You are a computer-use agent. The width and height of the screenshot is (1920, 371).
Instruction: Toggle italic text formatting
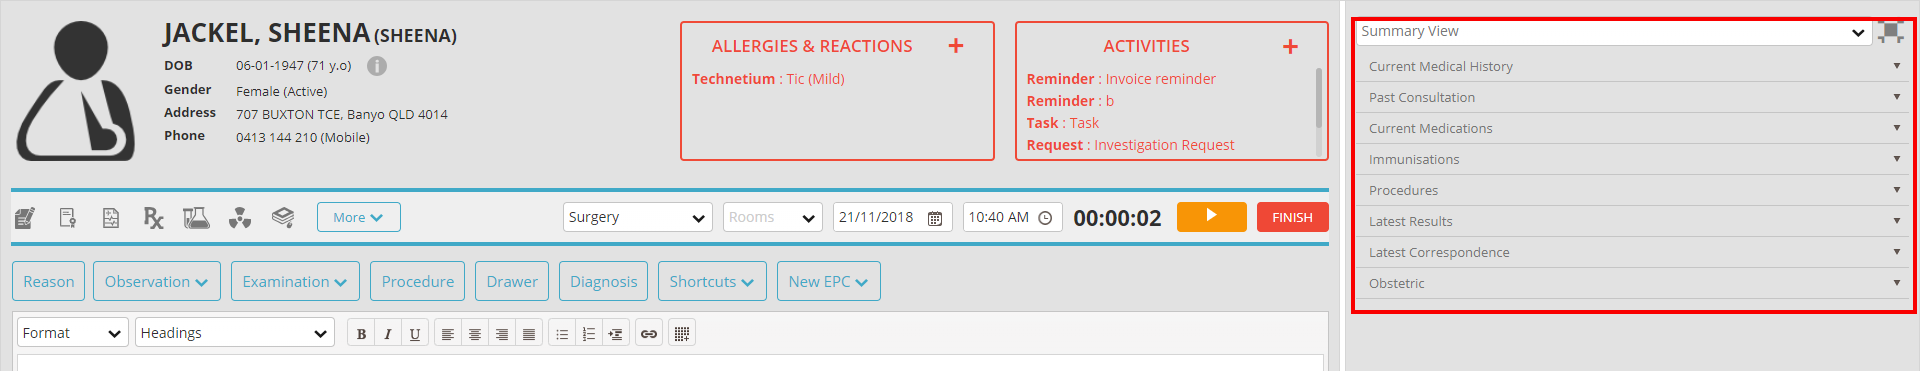[388, 334]
